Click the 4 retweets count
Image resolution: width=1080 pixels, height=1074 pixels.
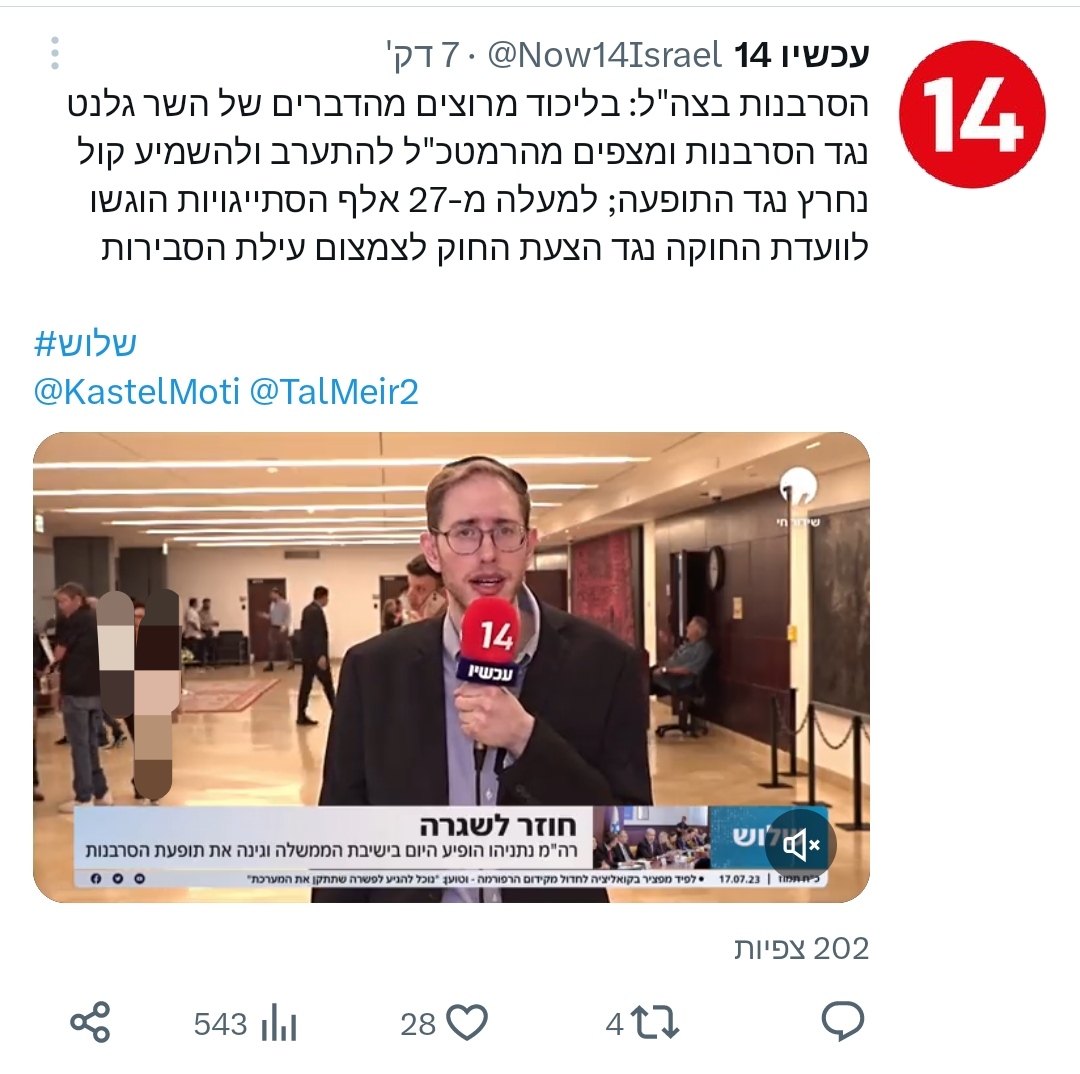tap(614, 1024)
